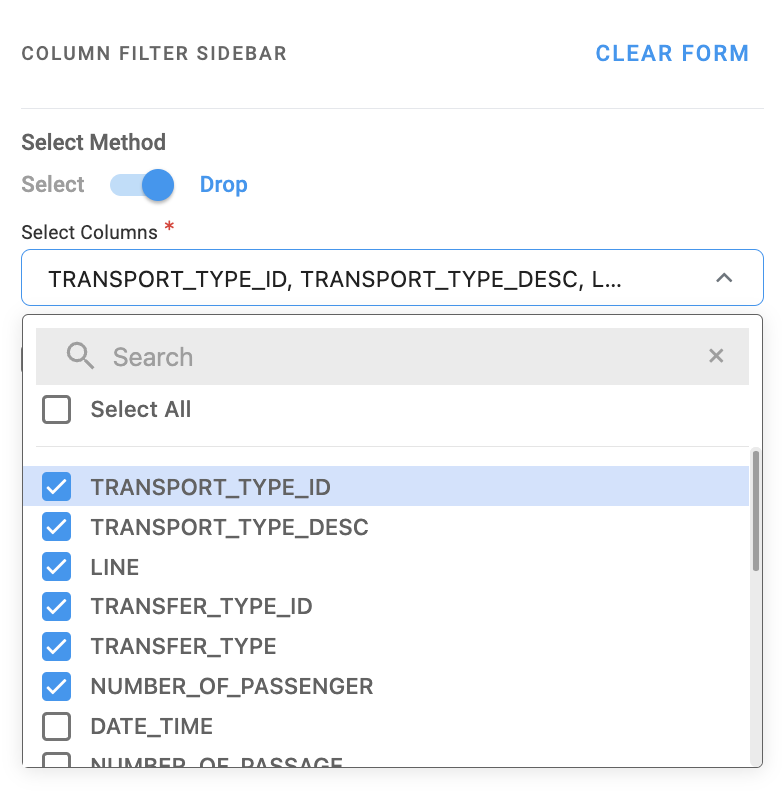Uncheck the TRANSPORT_TYPE_DESC checkbox
This screenshot has height=792, width=782.
(x=57, y=527)
